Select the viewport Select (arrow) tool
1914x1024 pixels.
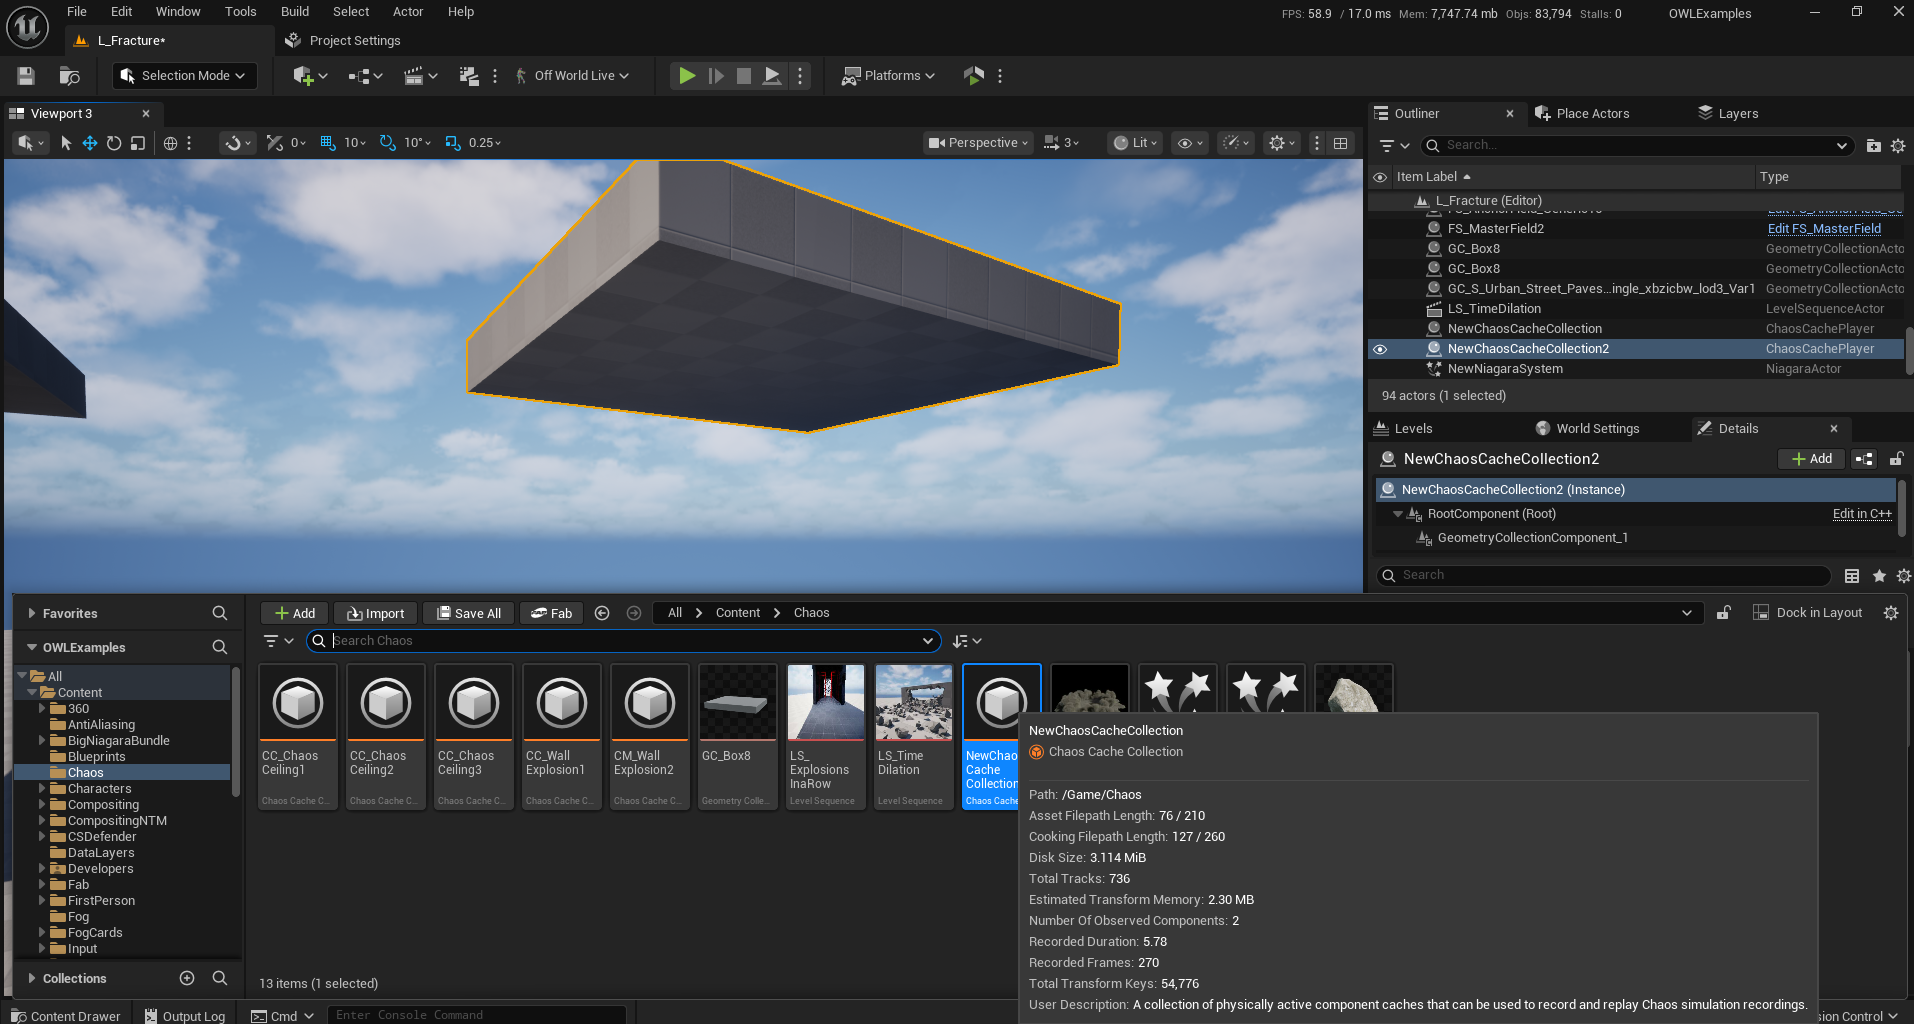pos(66,143)
